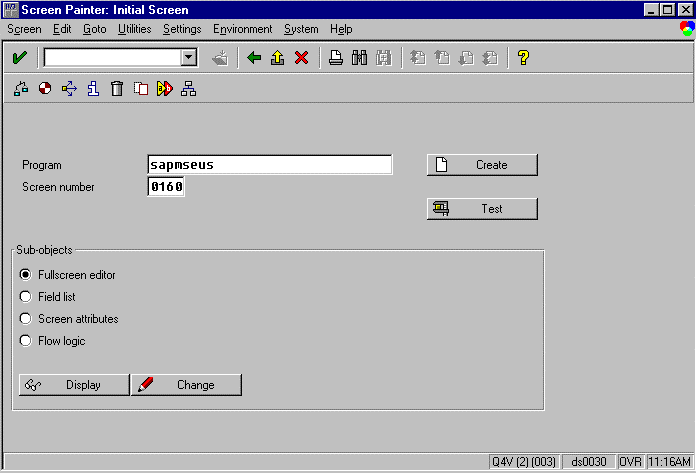Select the Field list radio option
Image resolution: width=696 pixels, height=473 pixels.
point(26,297)
